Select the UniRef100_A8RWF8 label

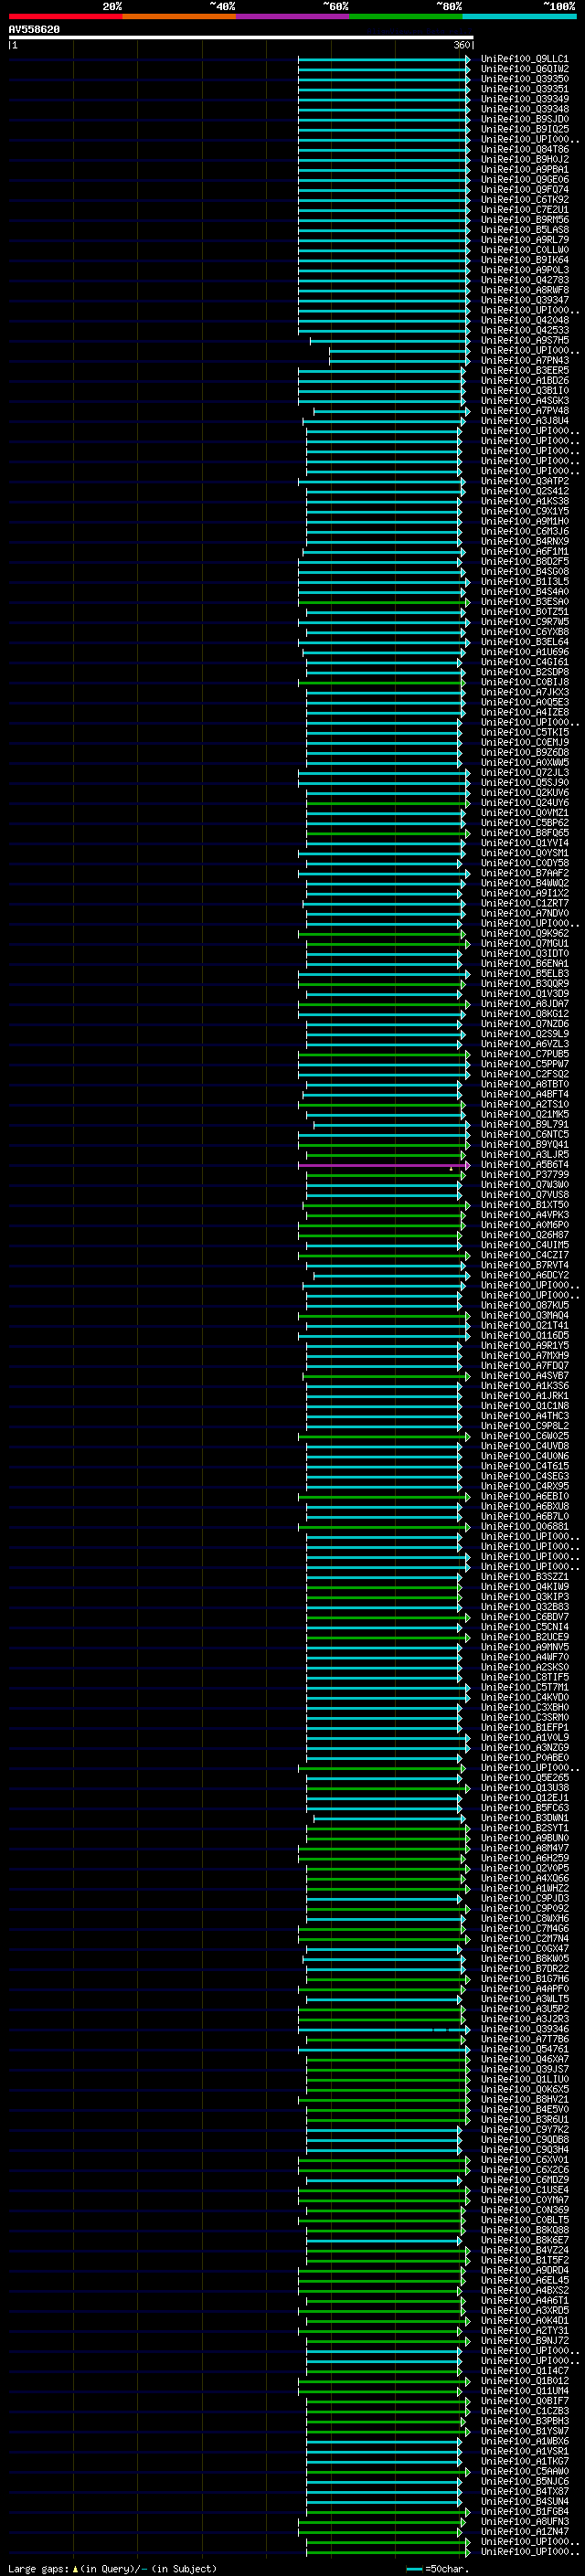point(524,290)
